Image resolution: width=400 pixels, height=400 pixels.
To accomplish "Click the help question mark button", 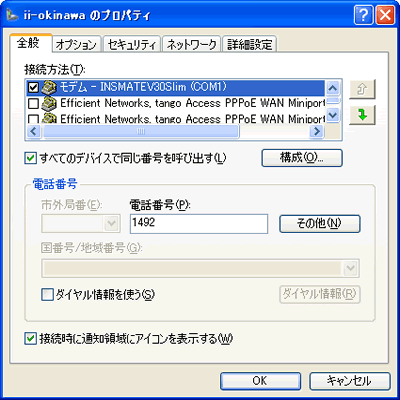I will point(364,15).
